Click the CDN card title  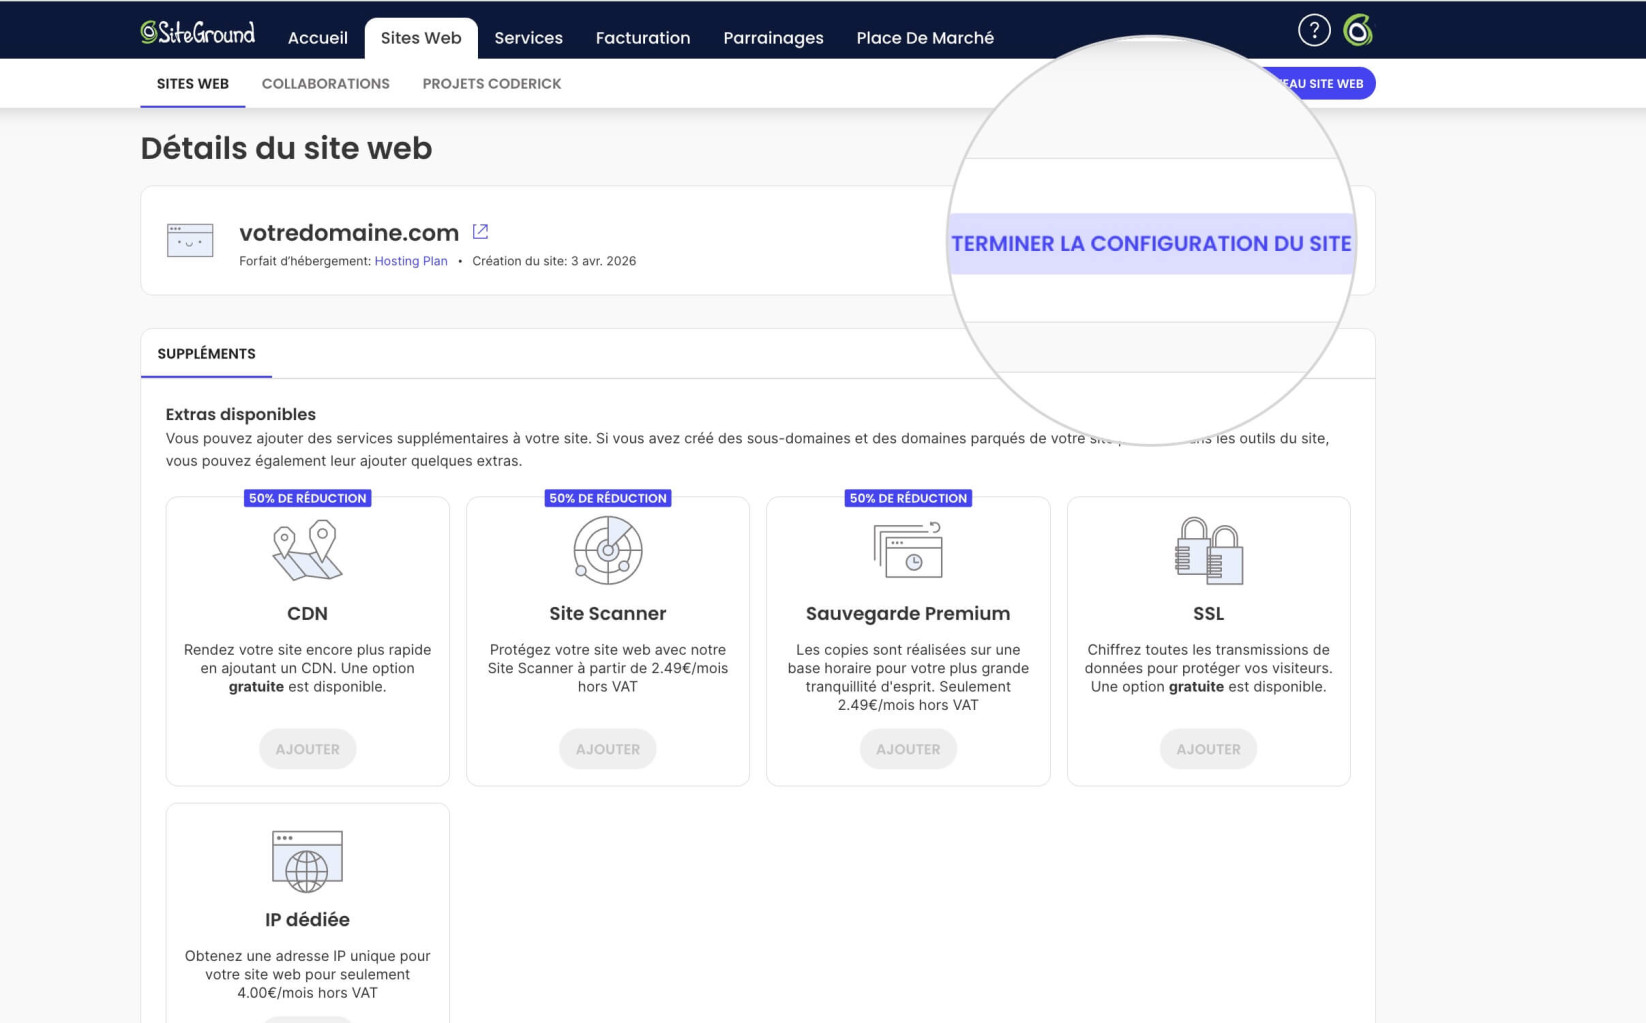pyautogui.click(x=307, y=613)
